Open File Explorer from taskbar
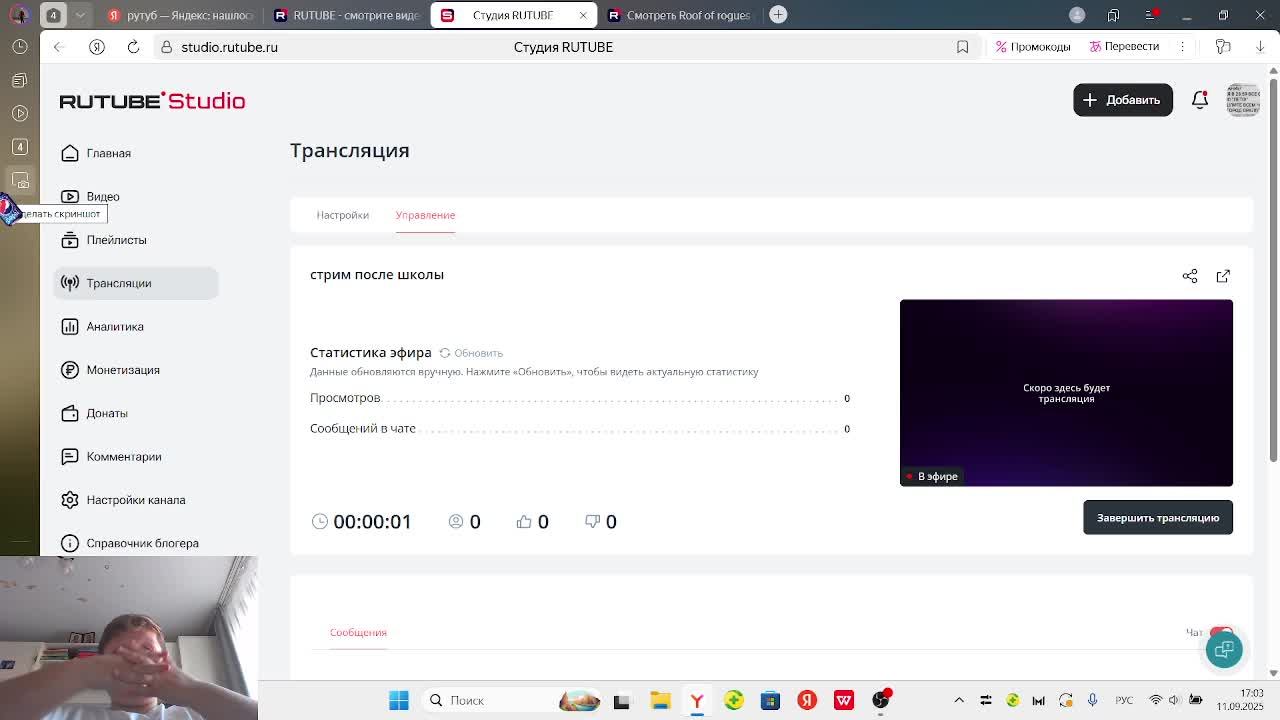The image size is (1280, 720). (x=660, y=700)
